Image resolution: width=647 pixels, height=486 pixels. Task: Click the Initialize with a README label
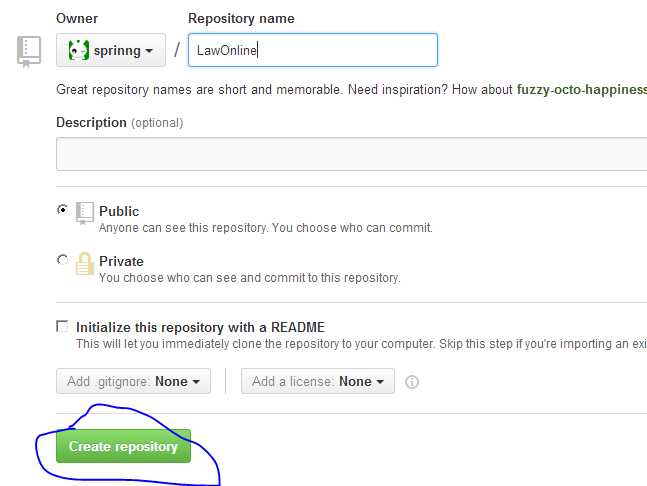click(200, 327)
